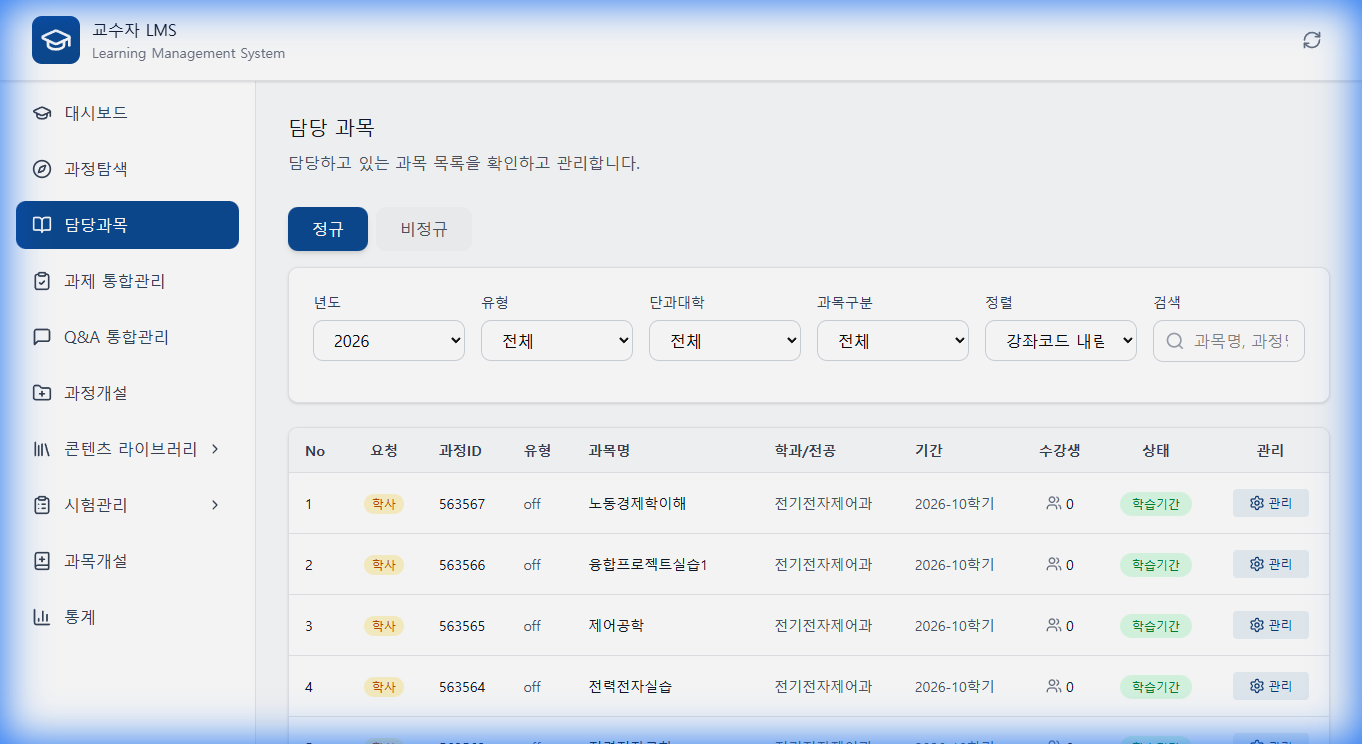Select the 과정개설 folder icon

point(41,393)
